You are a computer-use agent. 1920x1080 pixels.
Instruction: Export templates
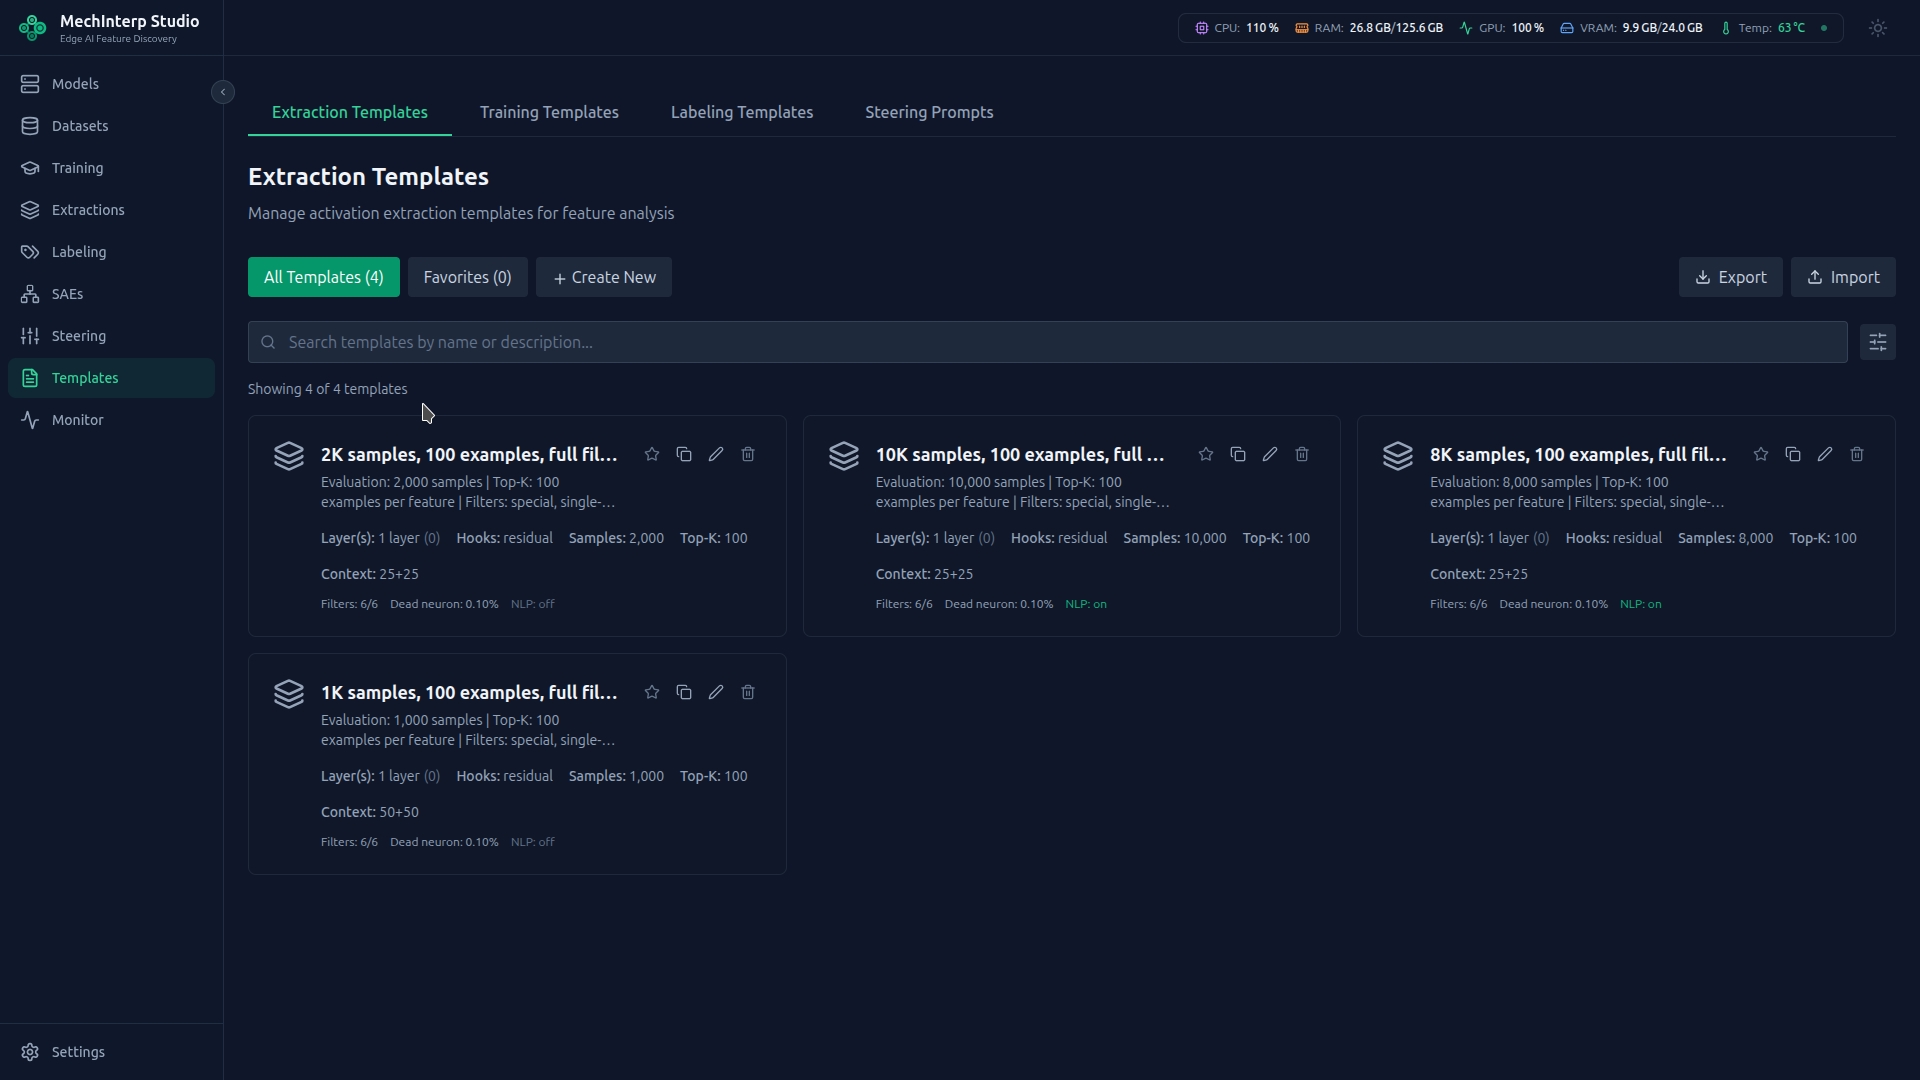click(1731, 277)
